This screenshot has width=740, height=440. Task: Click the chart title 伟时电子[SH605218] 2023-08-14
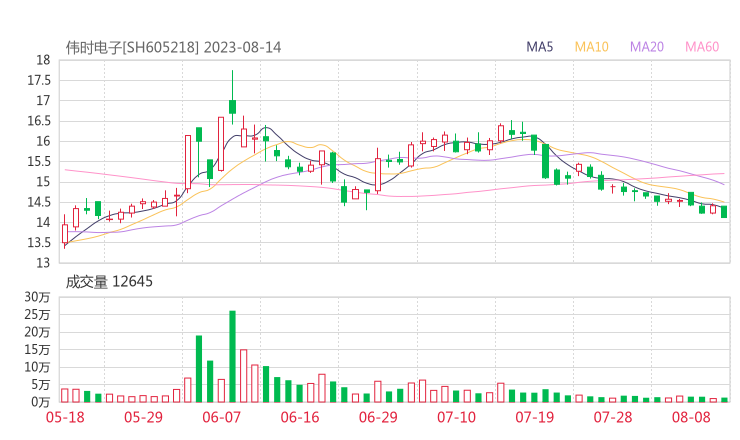tap(173, 47)
